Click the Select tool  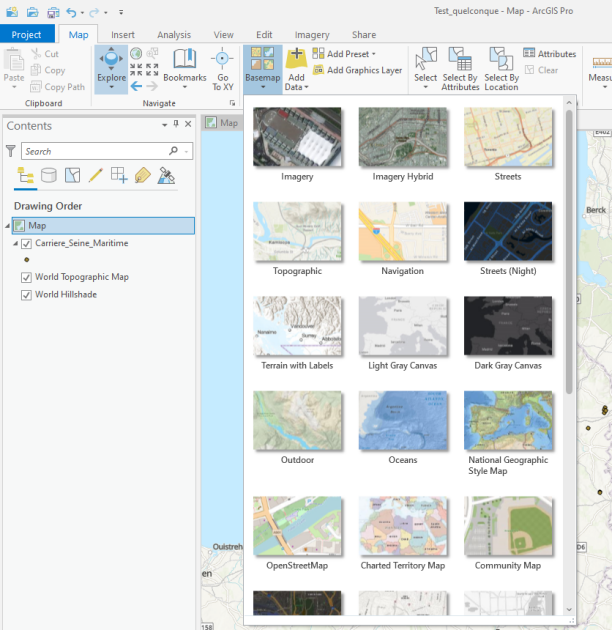click(x=426, y=68)
